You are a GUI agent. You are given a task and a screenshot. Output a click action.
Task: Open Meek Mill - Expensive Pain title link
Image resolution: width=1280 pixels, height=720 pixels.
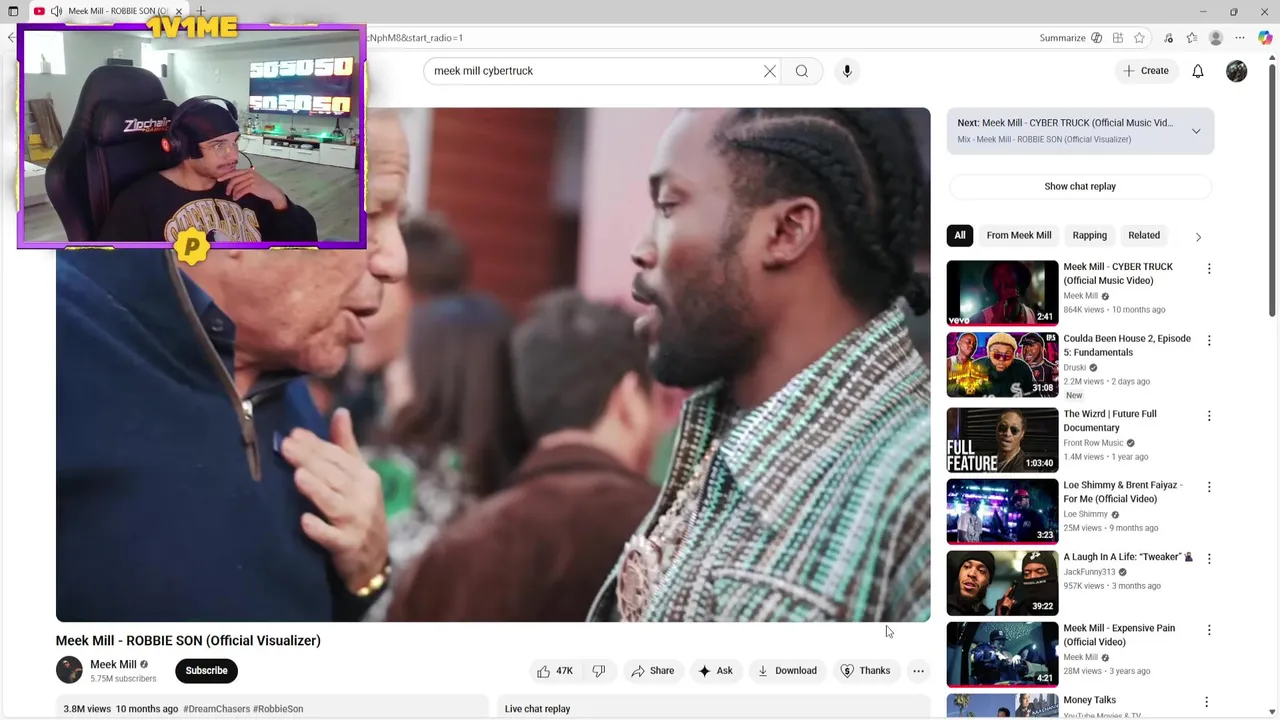pos(1119,635)
